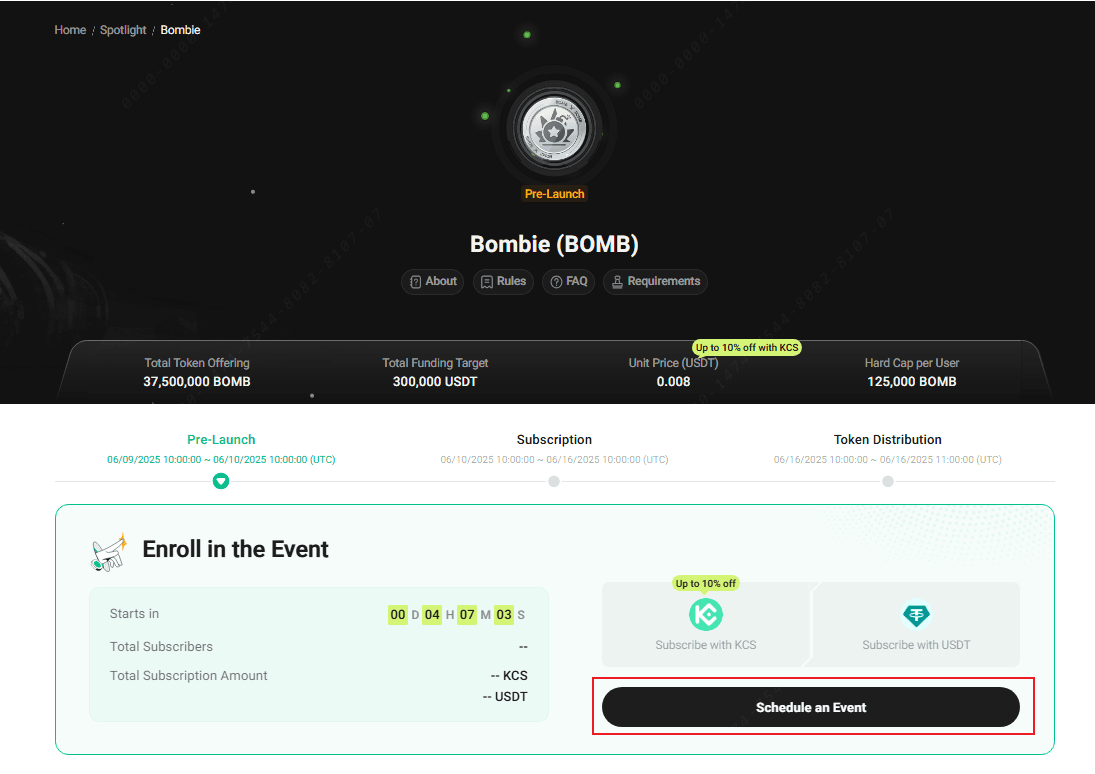This screenshot has height=774, width=1095.
Task: Click the countdown minutes value 07
Action: click(467, 615)
